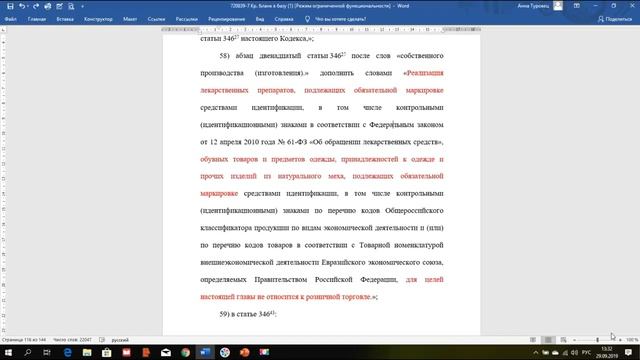The image size is (640, 360).
Task: Click the zoom out minus button
Action: pos(574,340)
